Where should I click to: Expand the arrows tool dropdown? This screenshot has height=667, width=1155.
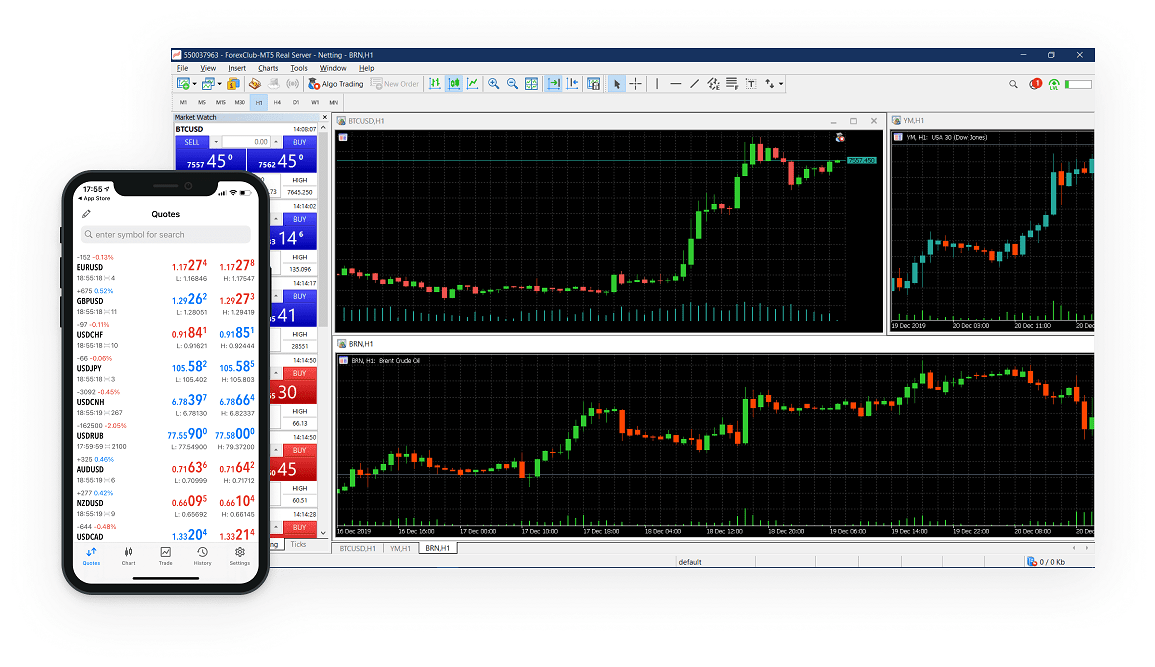click(781, 84)
